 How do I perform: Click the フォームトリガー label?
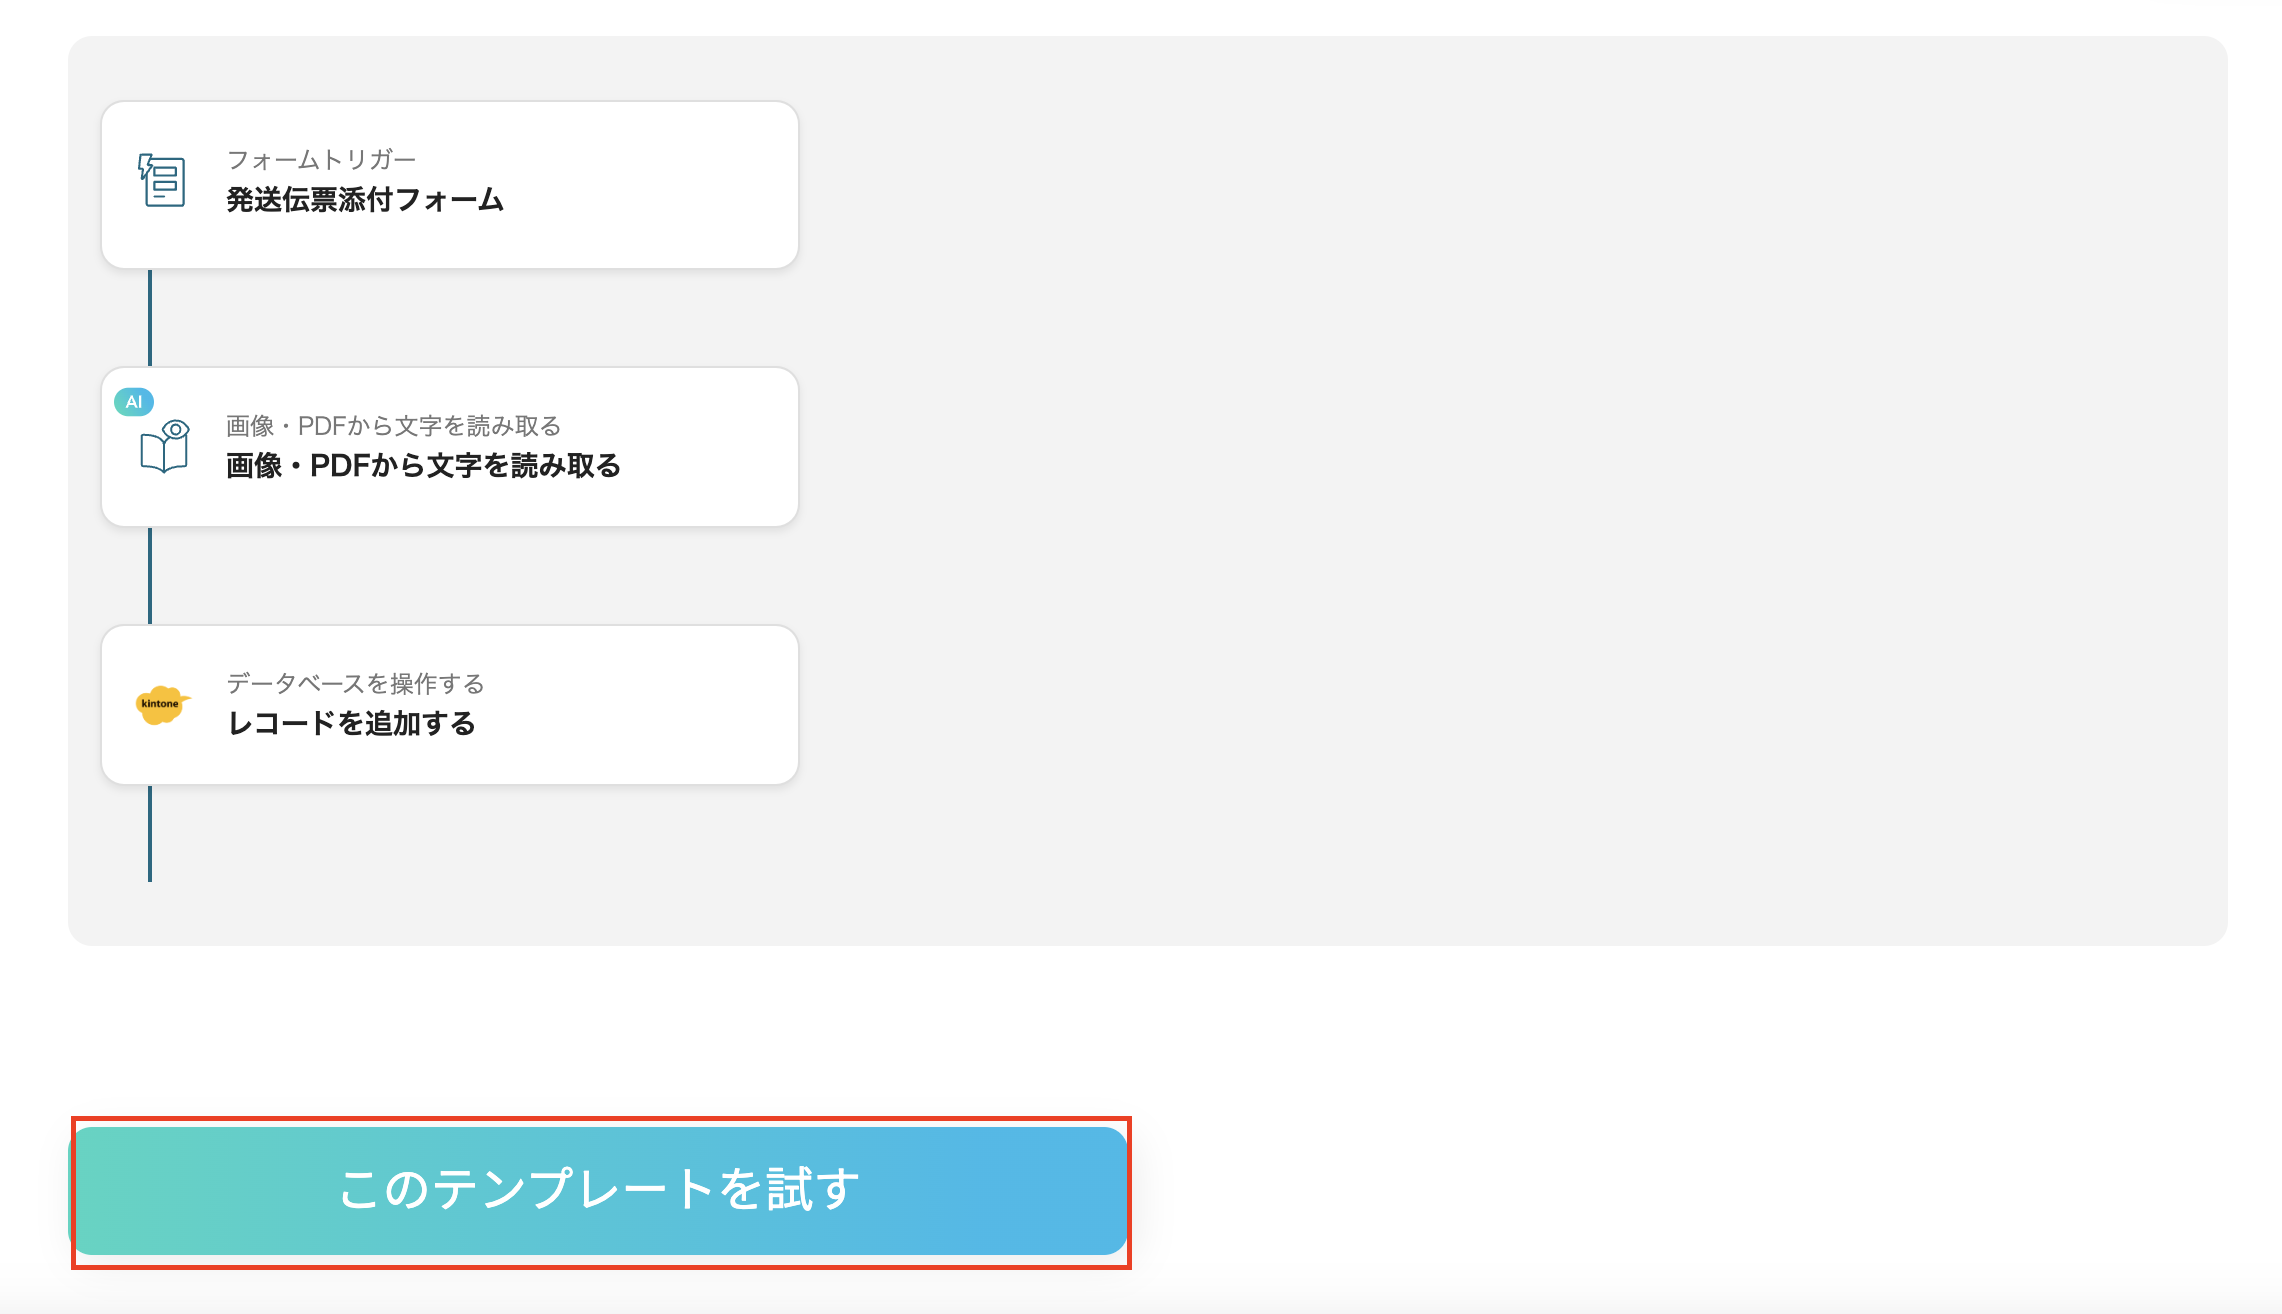(322, 158)
